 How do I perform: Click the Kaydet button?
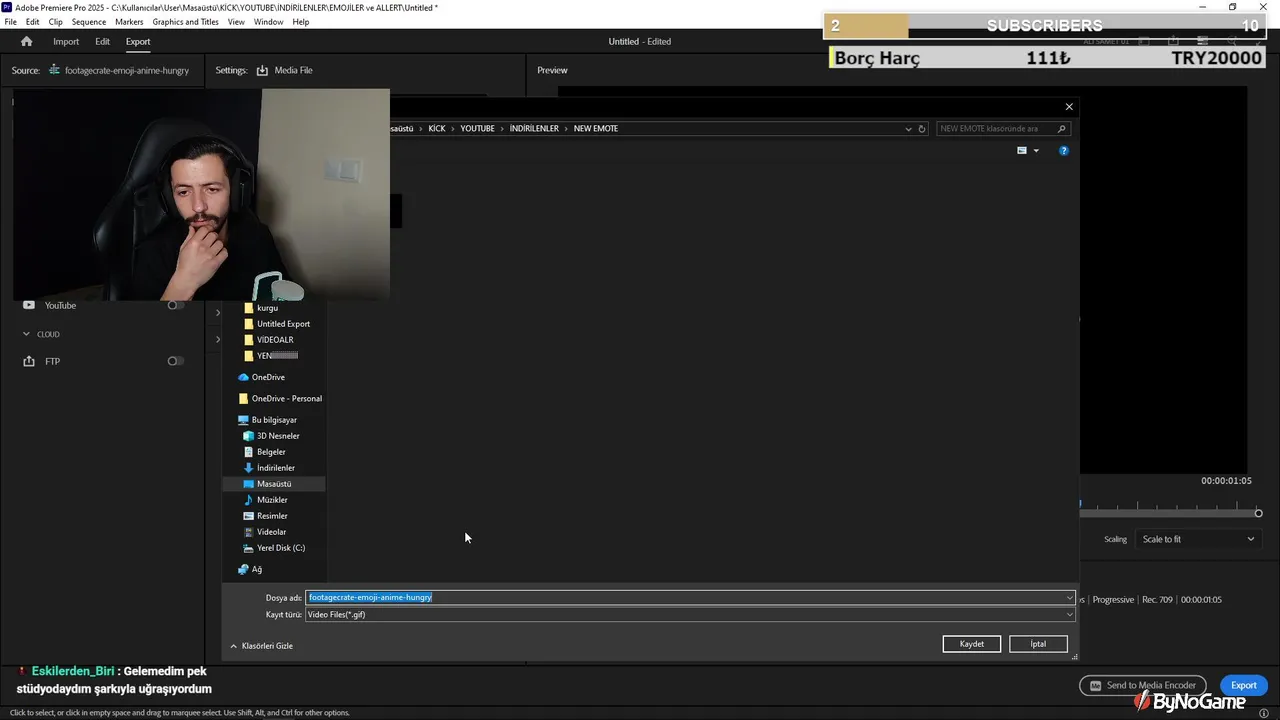pyautogui.click(x=972, y=644)
